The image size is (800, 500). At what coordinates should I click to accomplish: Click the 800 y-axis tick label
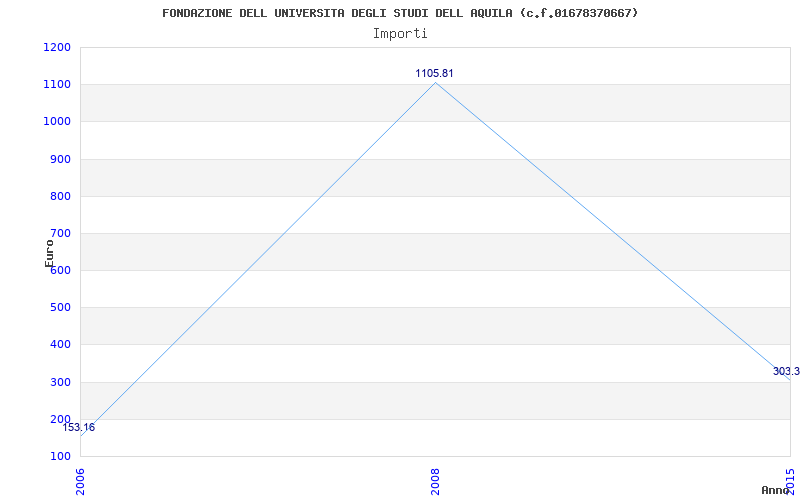60,196
